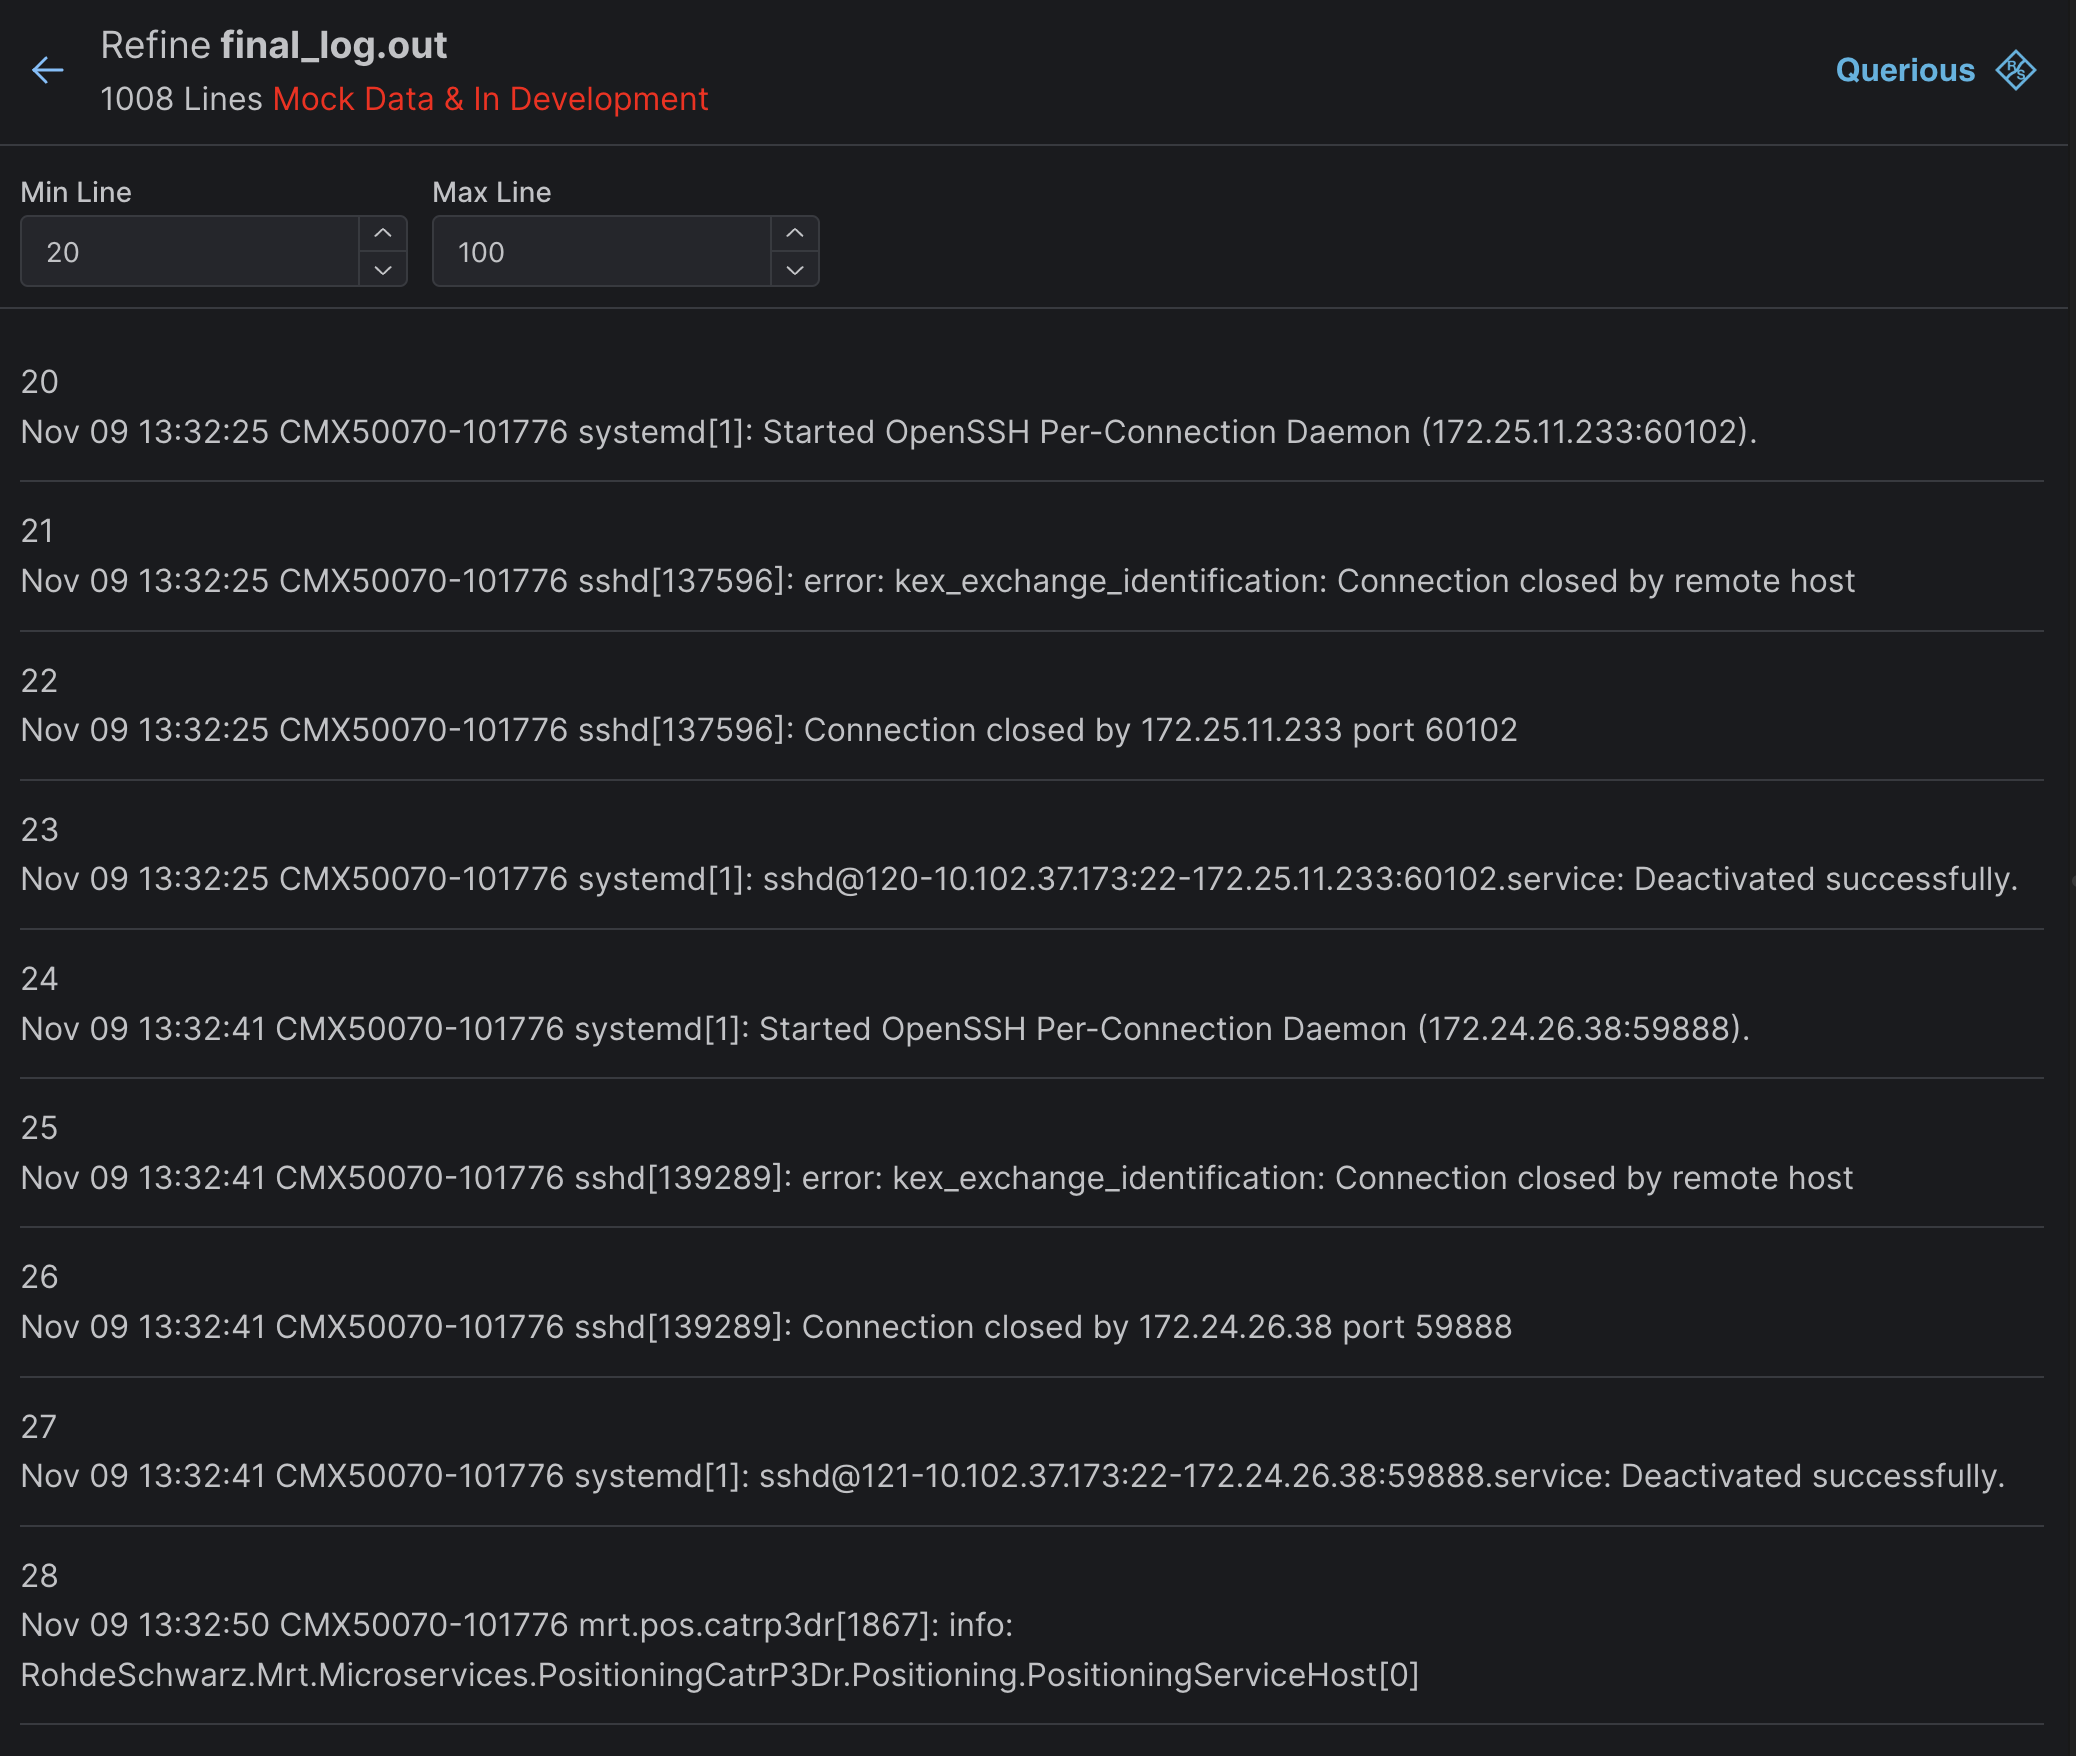The width and height of the screenshot is (2076, 1756).
Task: Focus the Max Line input field
Action: [602, 252]
